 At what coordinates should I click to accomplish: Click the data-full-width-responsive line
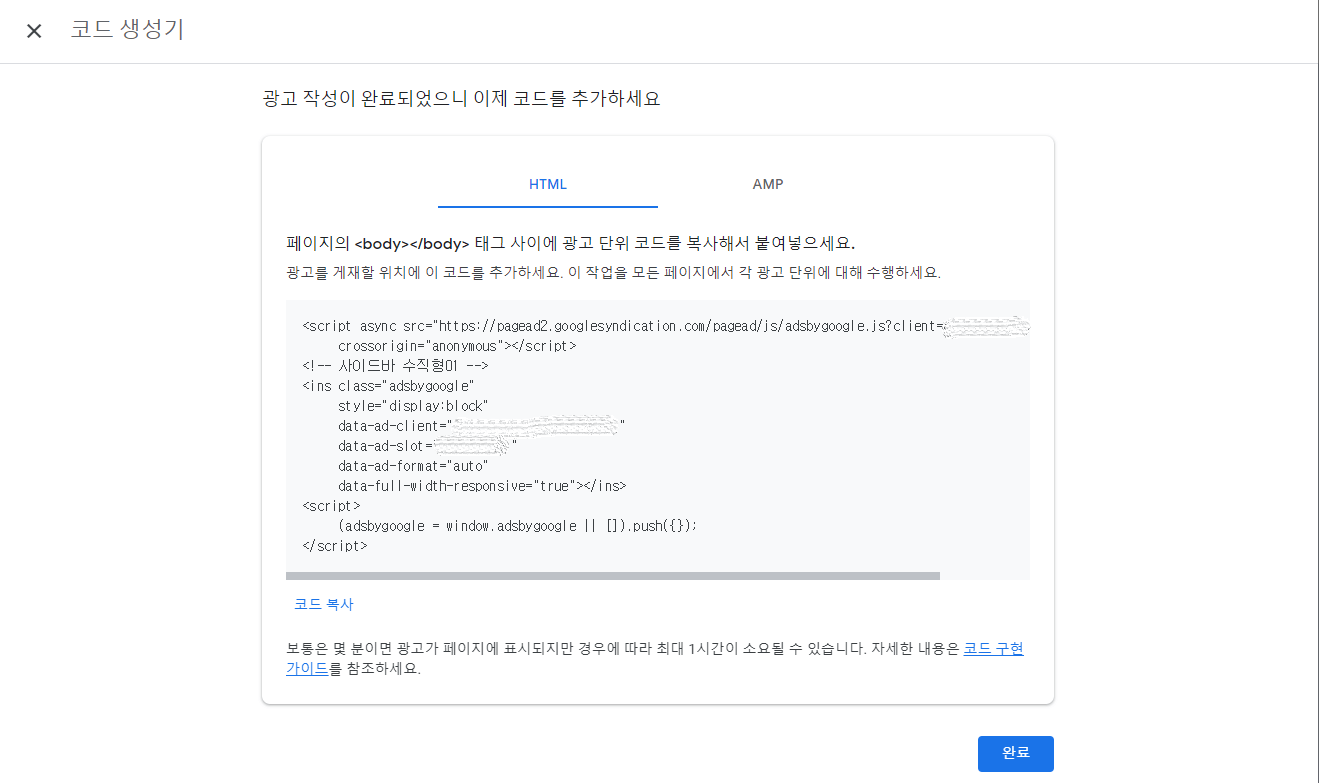click(x=480, y=485)
